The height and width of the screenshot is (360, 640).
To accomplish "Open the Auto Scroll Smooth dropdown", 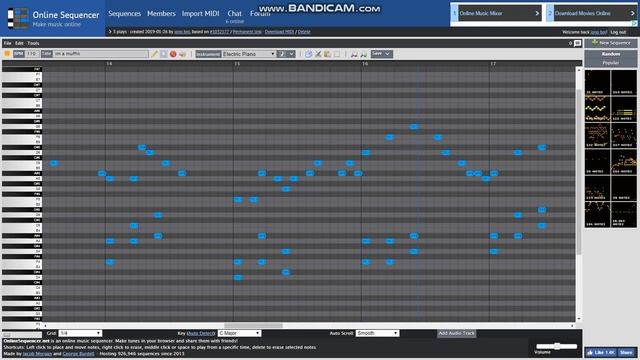I will coord(378,333).
